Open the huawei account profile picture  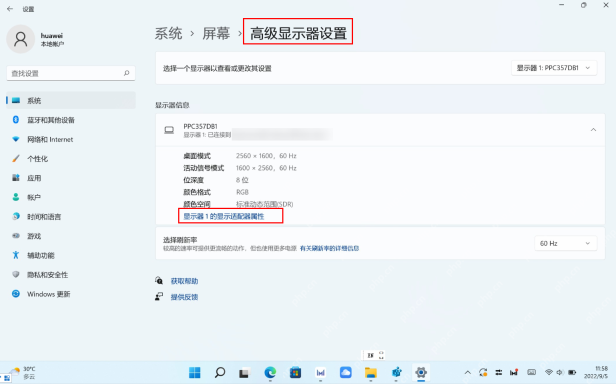20,39
